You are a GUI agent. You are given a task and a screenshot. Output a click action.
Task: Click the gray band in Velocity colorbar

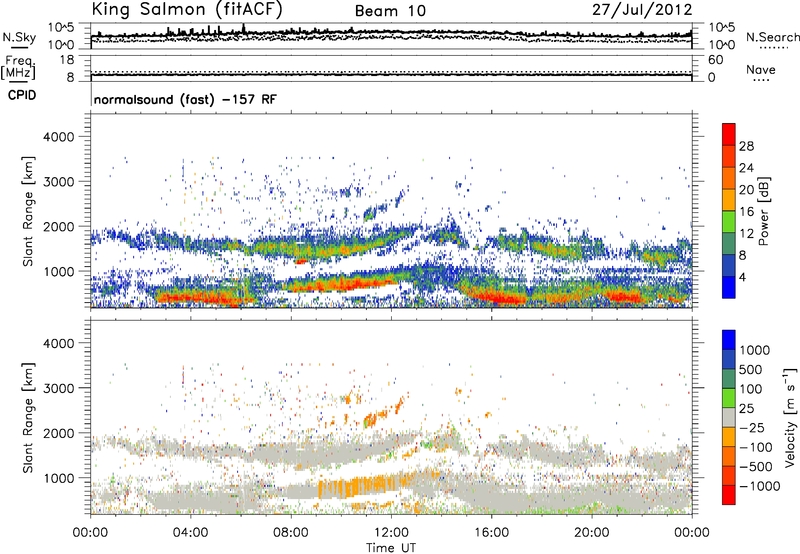coord(729,417)
